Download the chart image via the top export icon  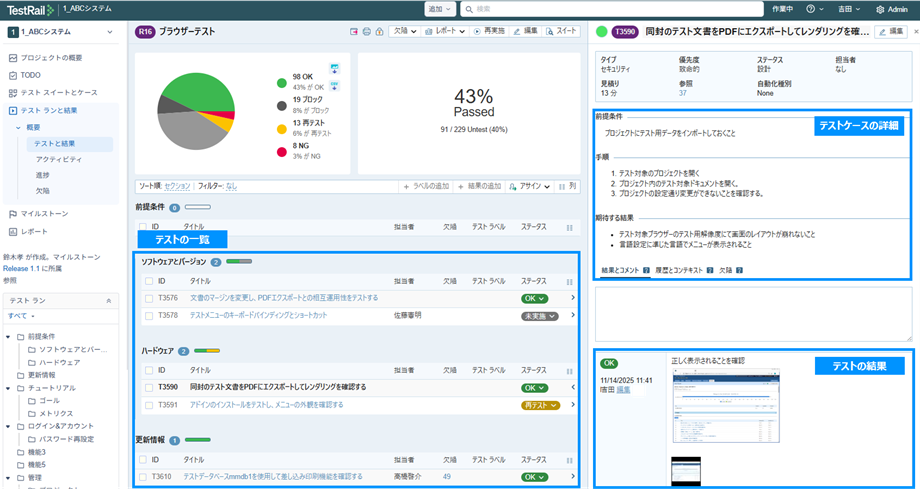(333, 68)
